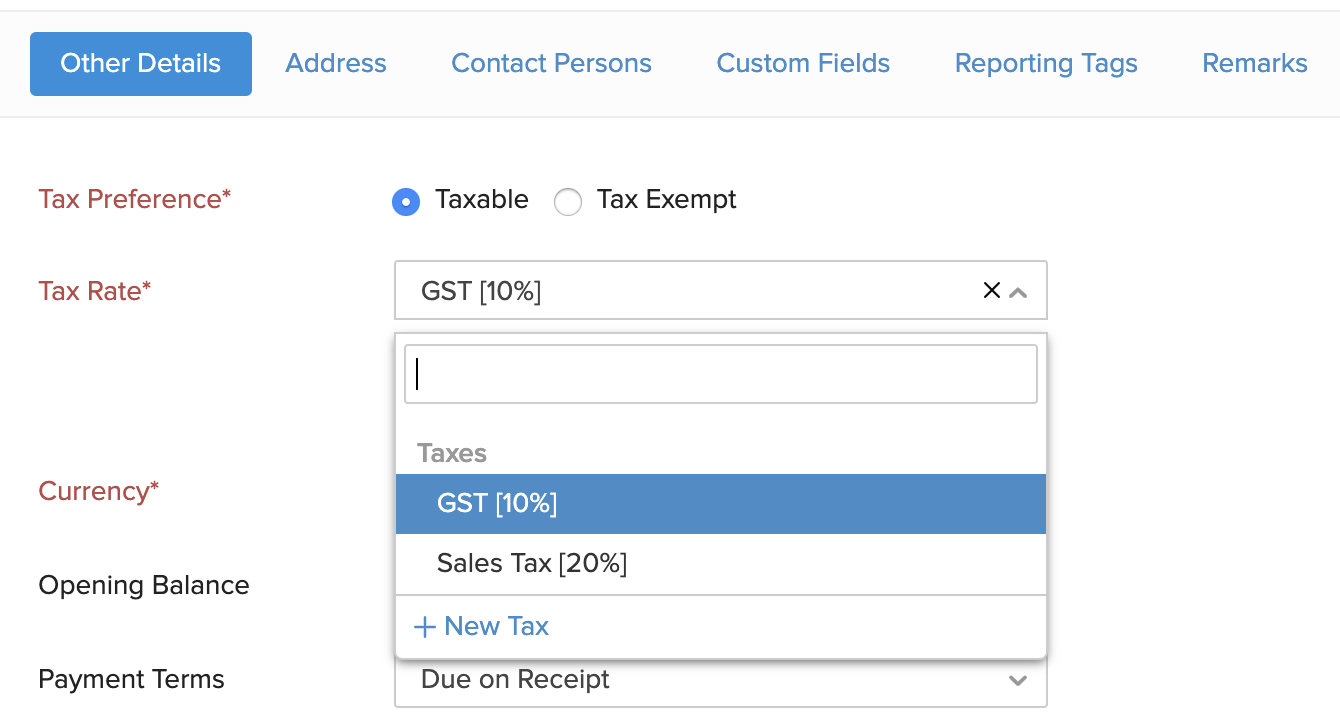Clear the selected Tax Rate value
Viewport: 1340px width, 724px height.
[x=991, y=290]
